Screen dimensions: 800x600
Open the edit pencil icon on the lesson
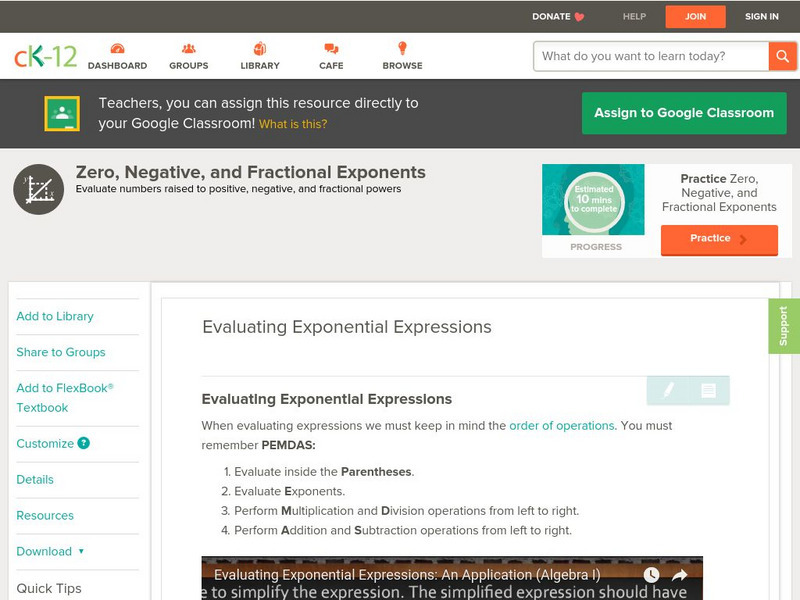coord(668,390)
